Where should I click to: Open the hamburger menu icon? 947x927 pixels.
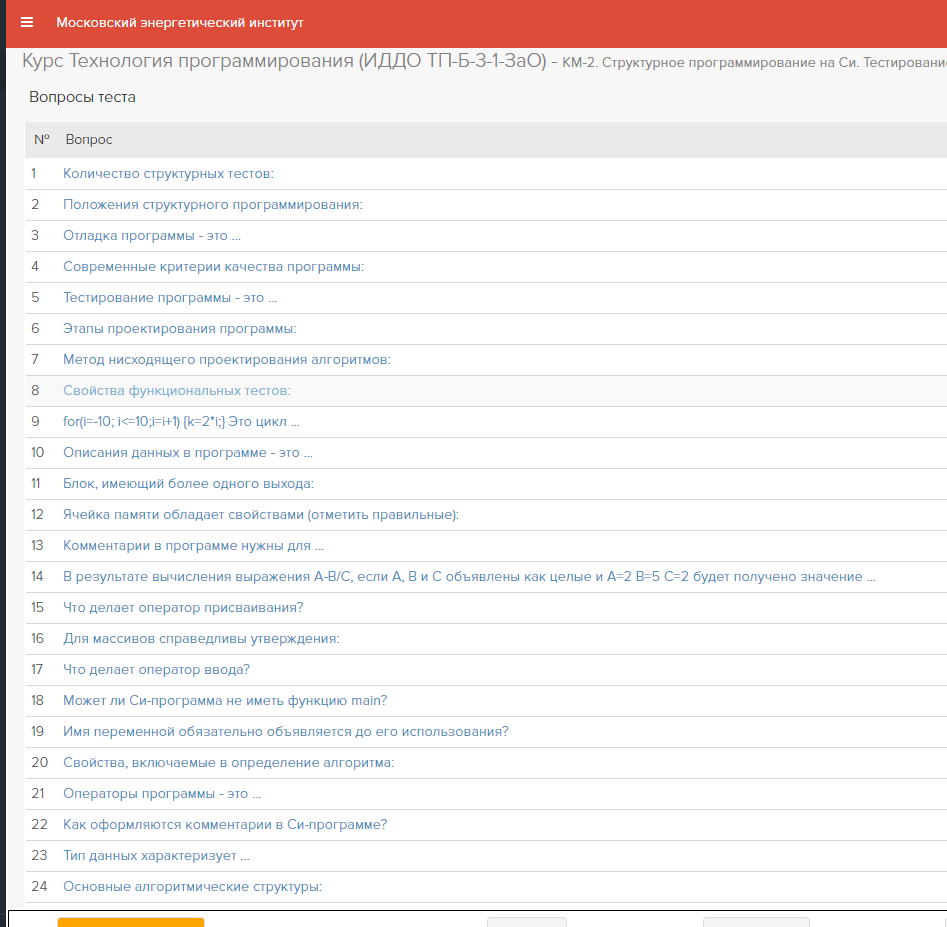27,22
